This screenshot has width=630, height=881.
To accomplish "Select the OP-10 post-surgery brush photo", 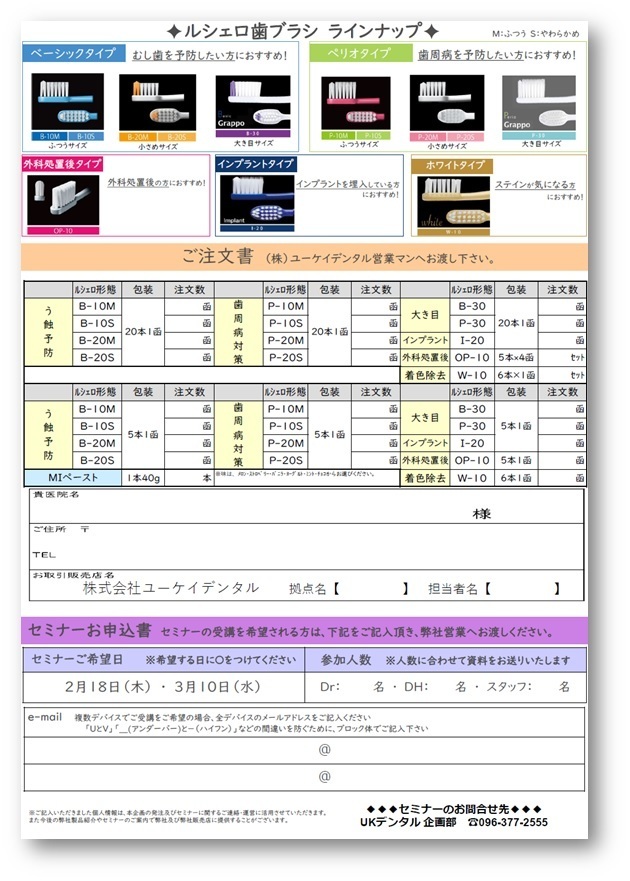I will pos(63,201).
